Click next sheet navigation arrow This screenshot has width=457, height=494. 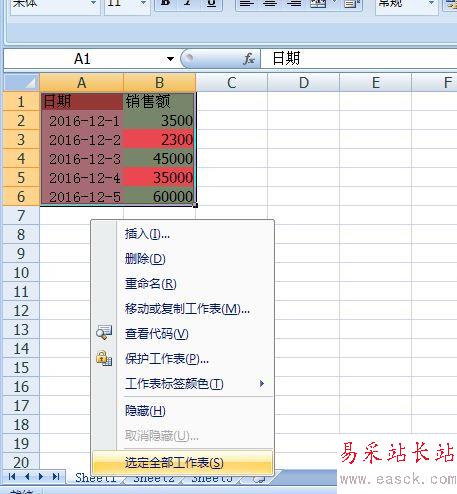click(x=41, y=477)
